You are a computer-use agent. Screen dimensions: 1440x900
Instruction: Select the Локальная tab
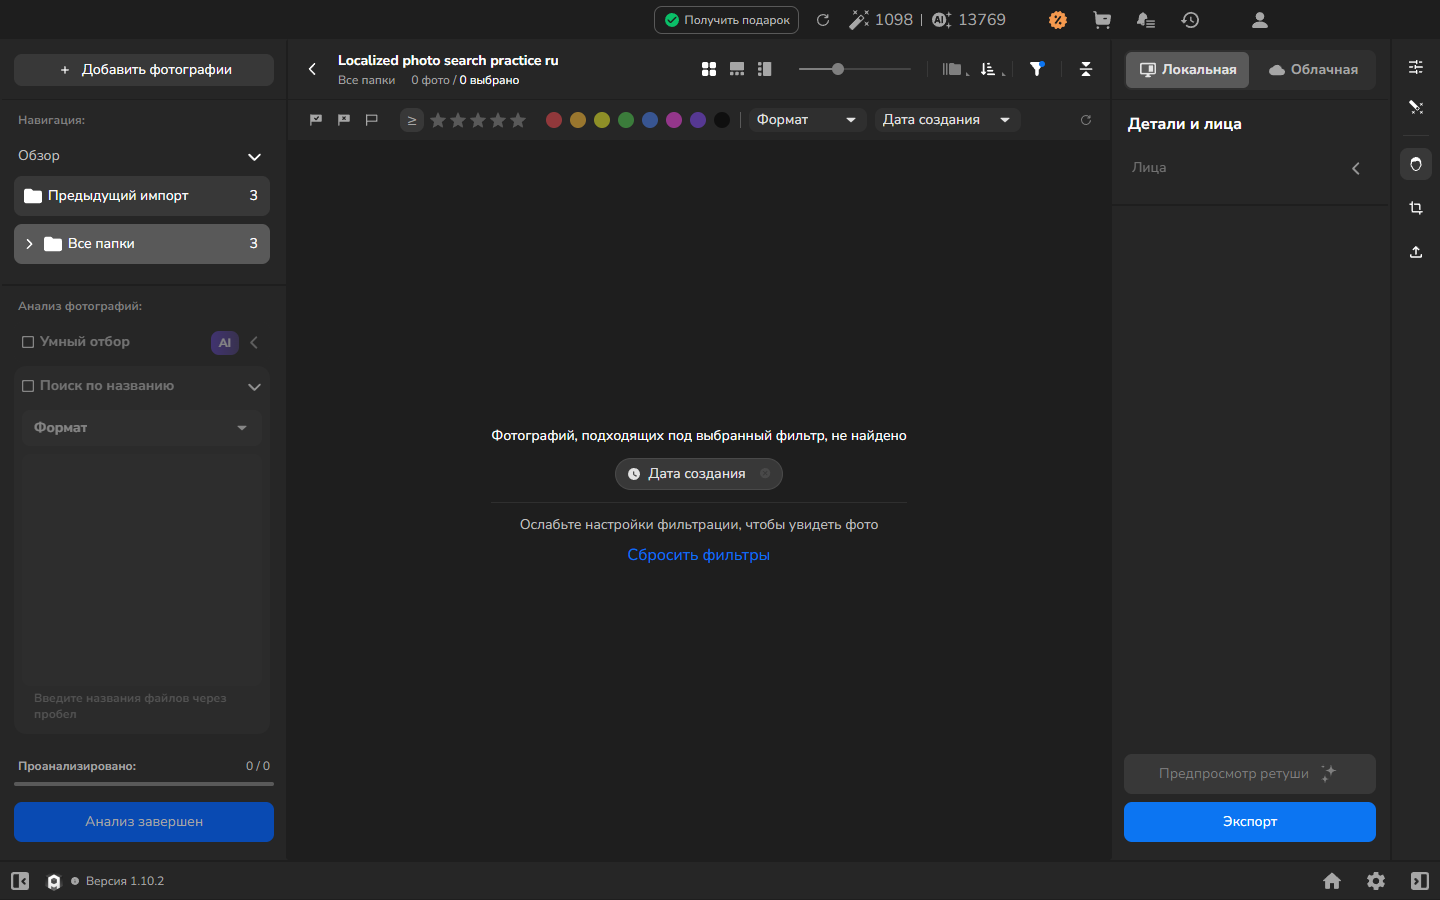pyautogui.click(x=1188, y=70)
